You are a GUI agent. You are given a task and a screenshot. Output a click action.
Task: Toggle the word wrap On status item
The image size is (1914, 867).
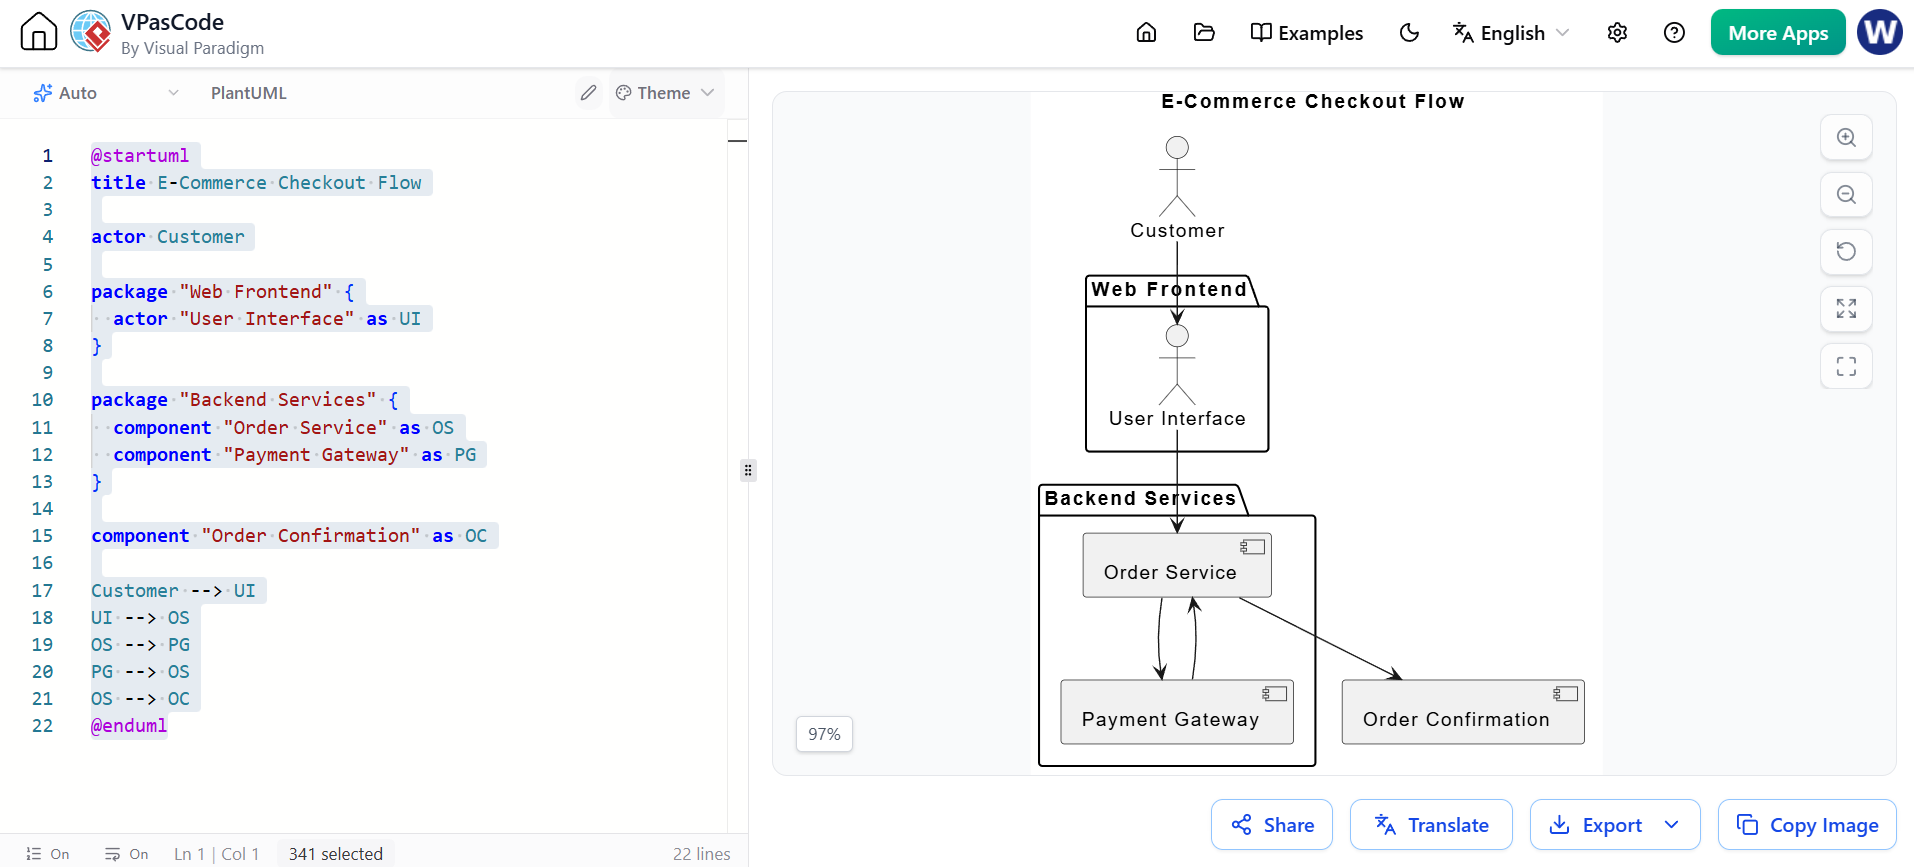[x=127, y=854]
